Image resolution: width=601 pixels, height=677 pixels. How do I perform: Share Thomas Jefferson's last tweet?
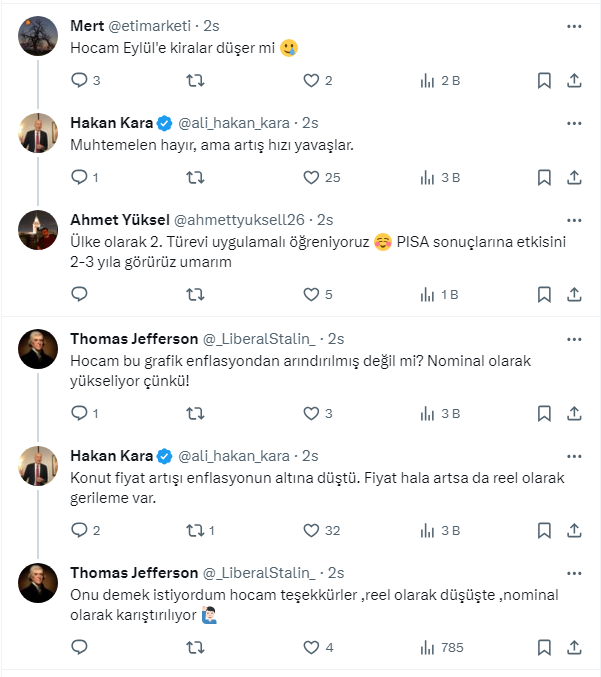coord(575,648)
